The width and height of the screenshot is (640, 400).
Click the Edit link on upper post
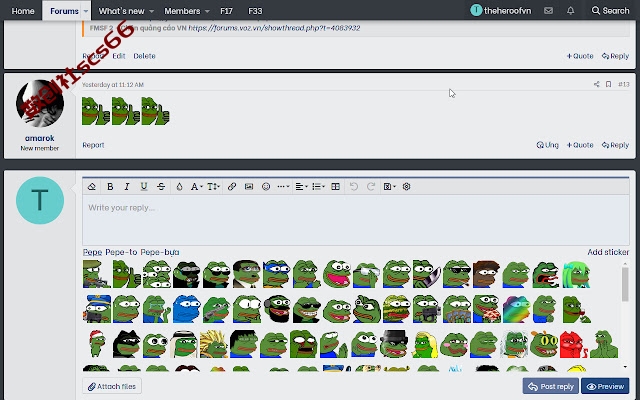119,56
